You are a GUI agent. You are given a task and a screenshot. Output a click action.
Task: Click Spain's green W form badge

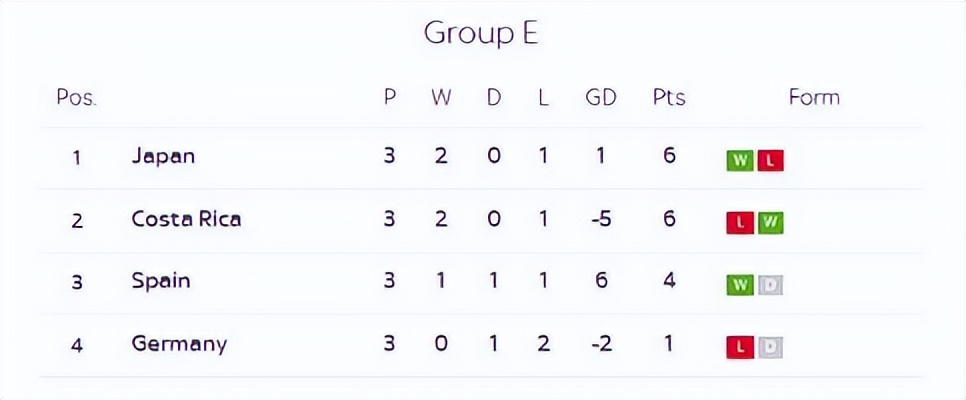[x=739, y=285]
